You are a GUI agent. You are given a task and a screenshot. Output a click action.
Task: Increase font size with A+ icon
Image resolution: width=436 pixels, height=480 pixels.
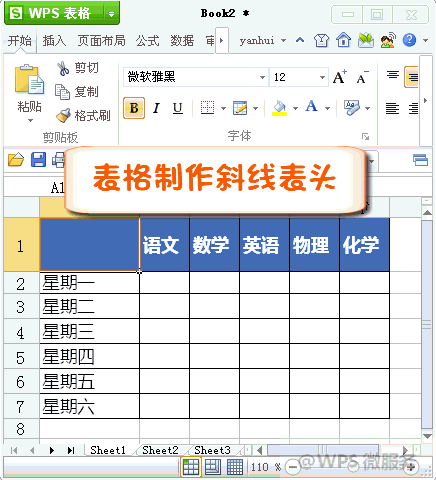[x=340, y=77]
